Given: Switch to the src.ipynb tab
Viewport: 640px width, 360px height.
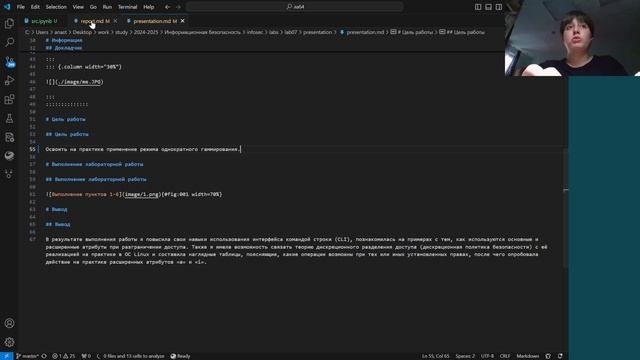Looking at the screenshot, I should 44,21.
